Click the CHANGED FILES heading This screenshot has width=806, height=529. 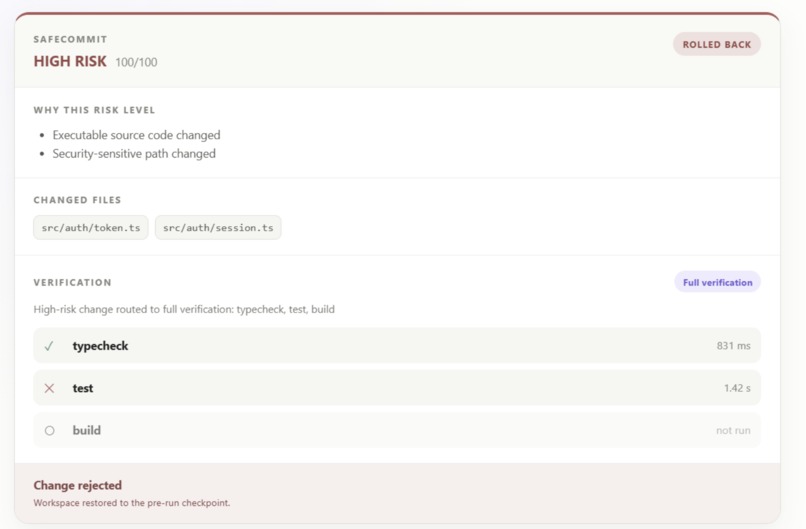tap(77, 200)
